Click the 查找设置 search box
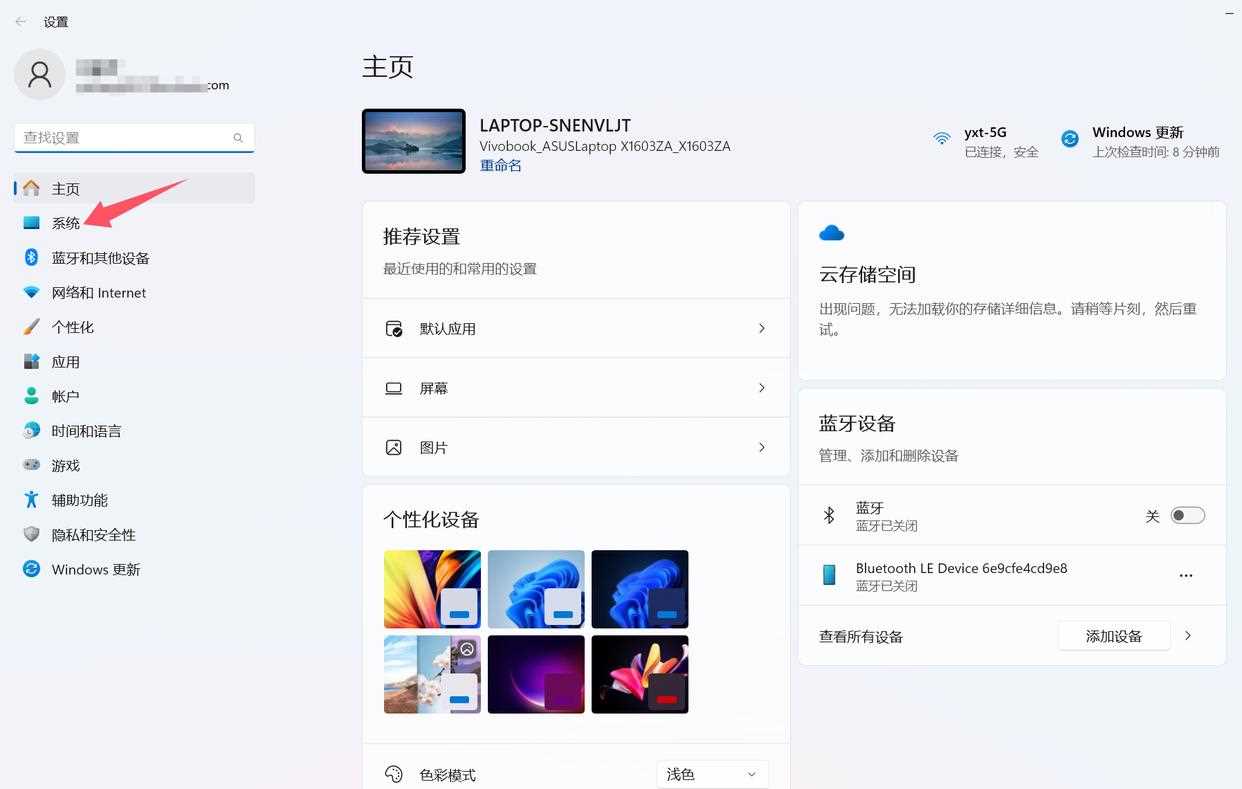The image size is (1242, 789). [130, 137]
